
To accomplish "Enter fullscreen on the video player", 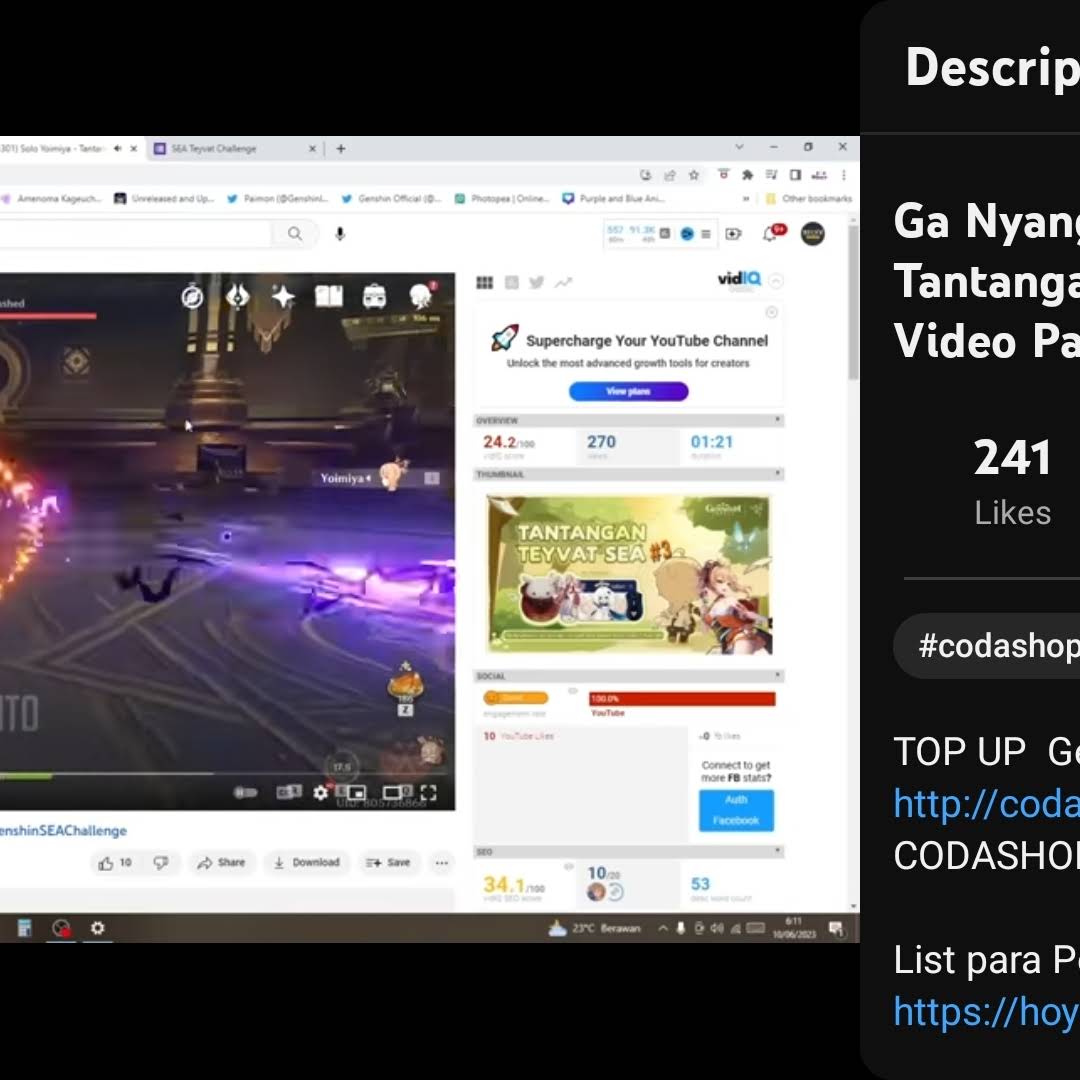I will tap(428, 794).
